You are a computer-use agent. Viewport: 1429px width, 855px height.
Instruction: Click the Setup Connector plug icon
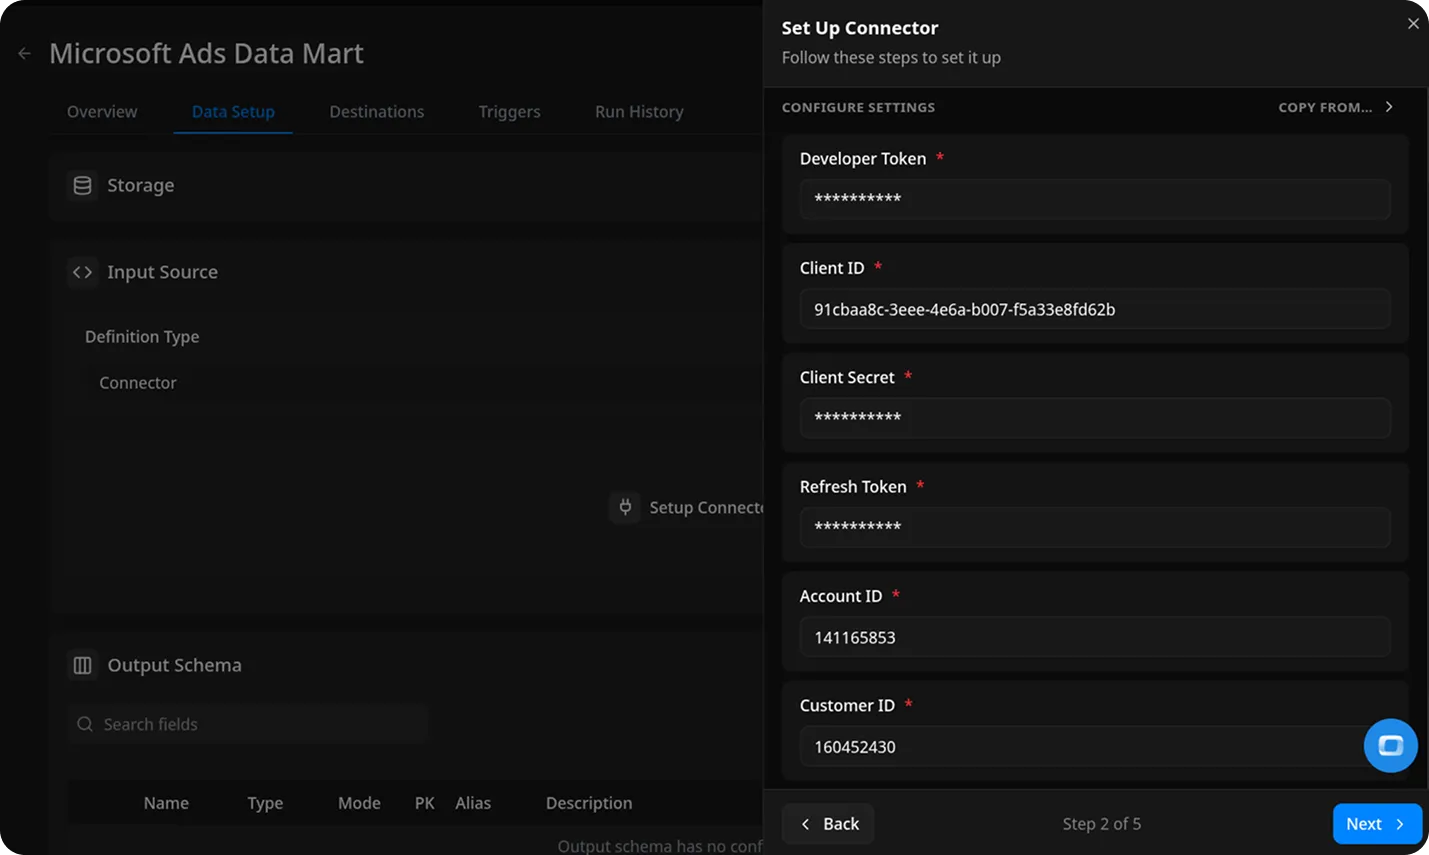625,507
